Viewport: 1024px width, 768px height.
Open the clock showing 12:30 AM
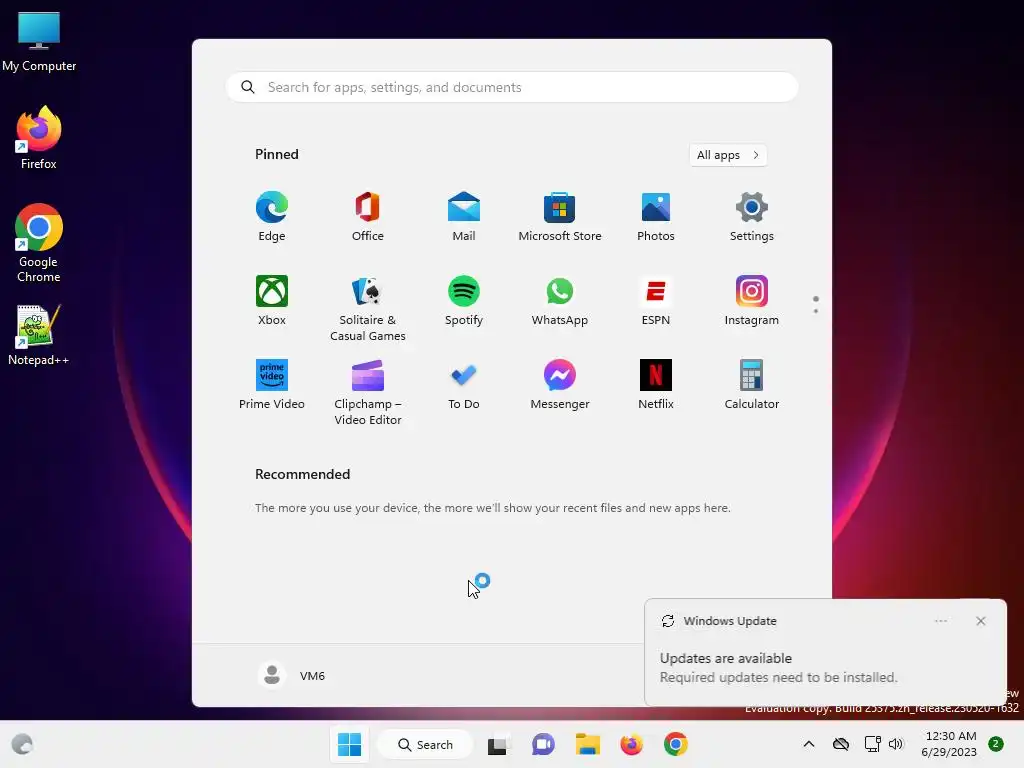tap(950, 744)
